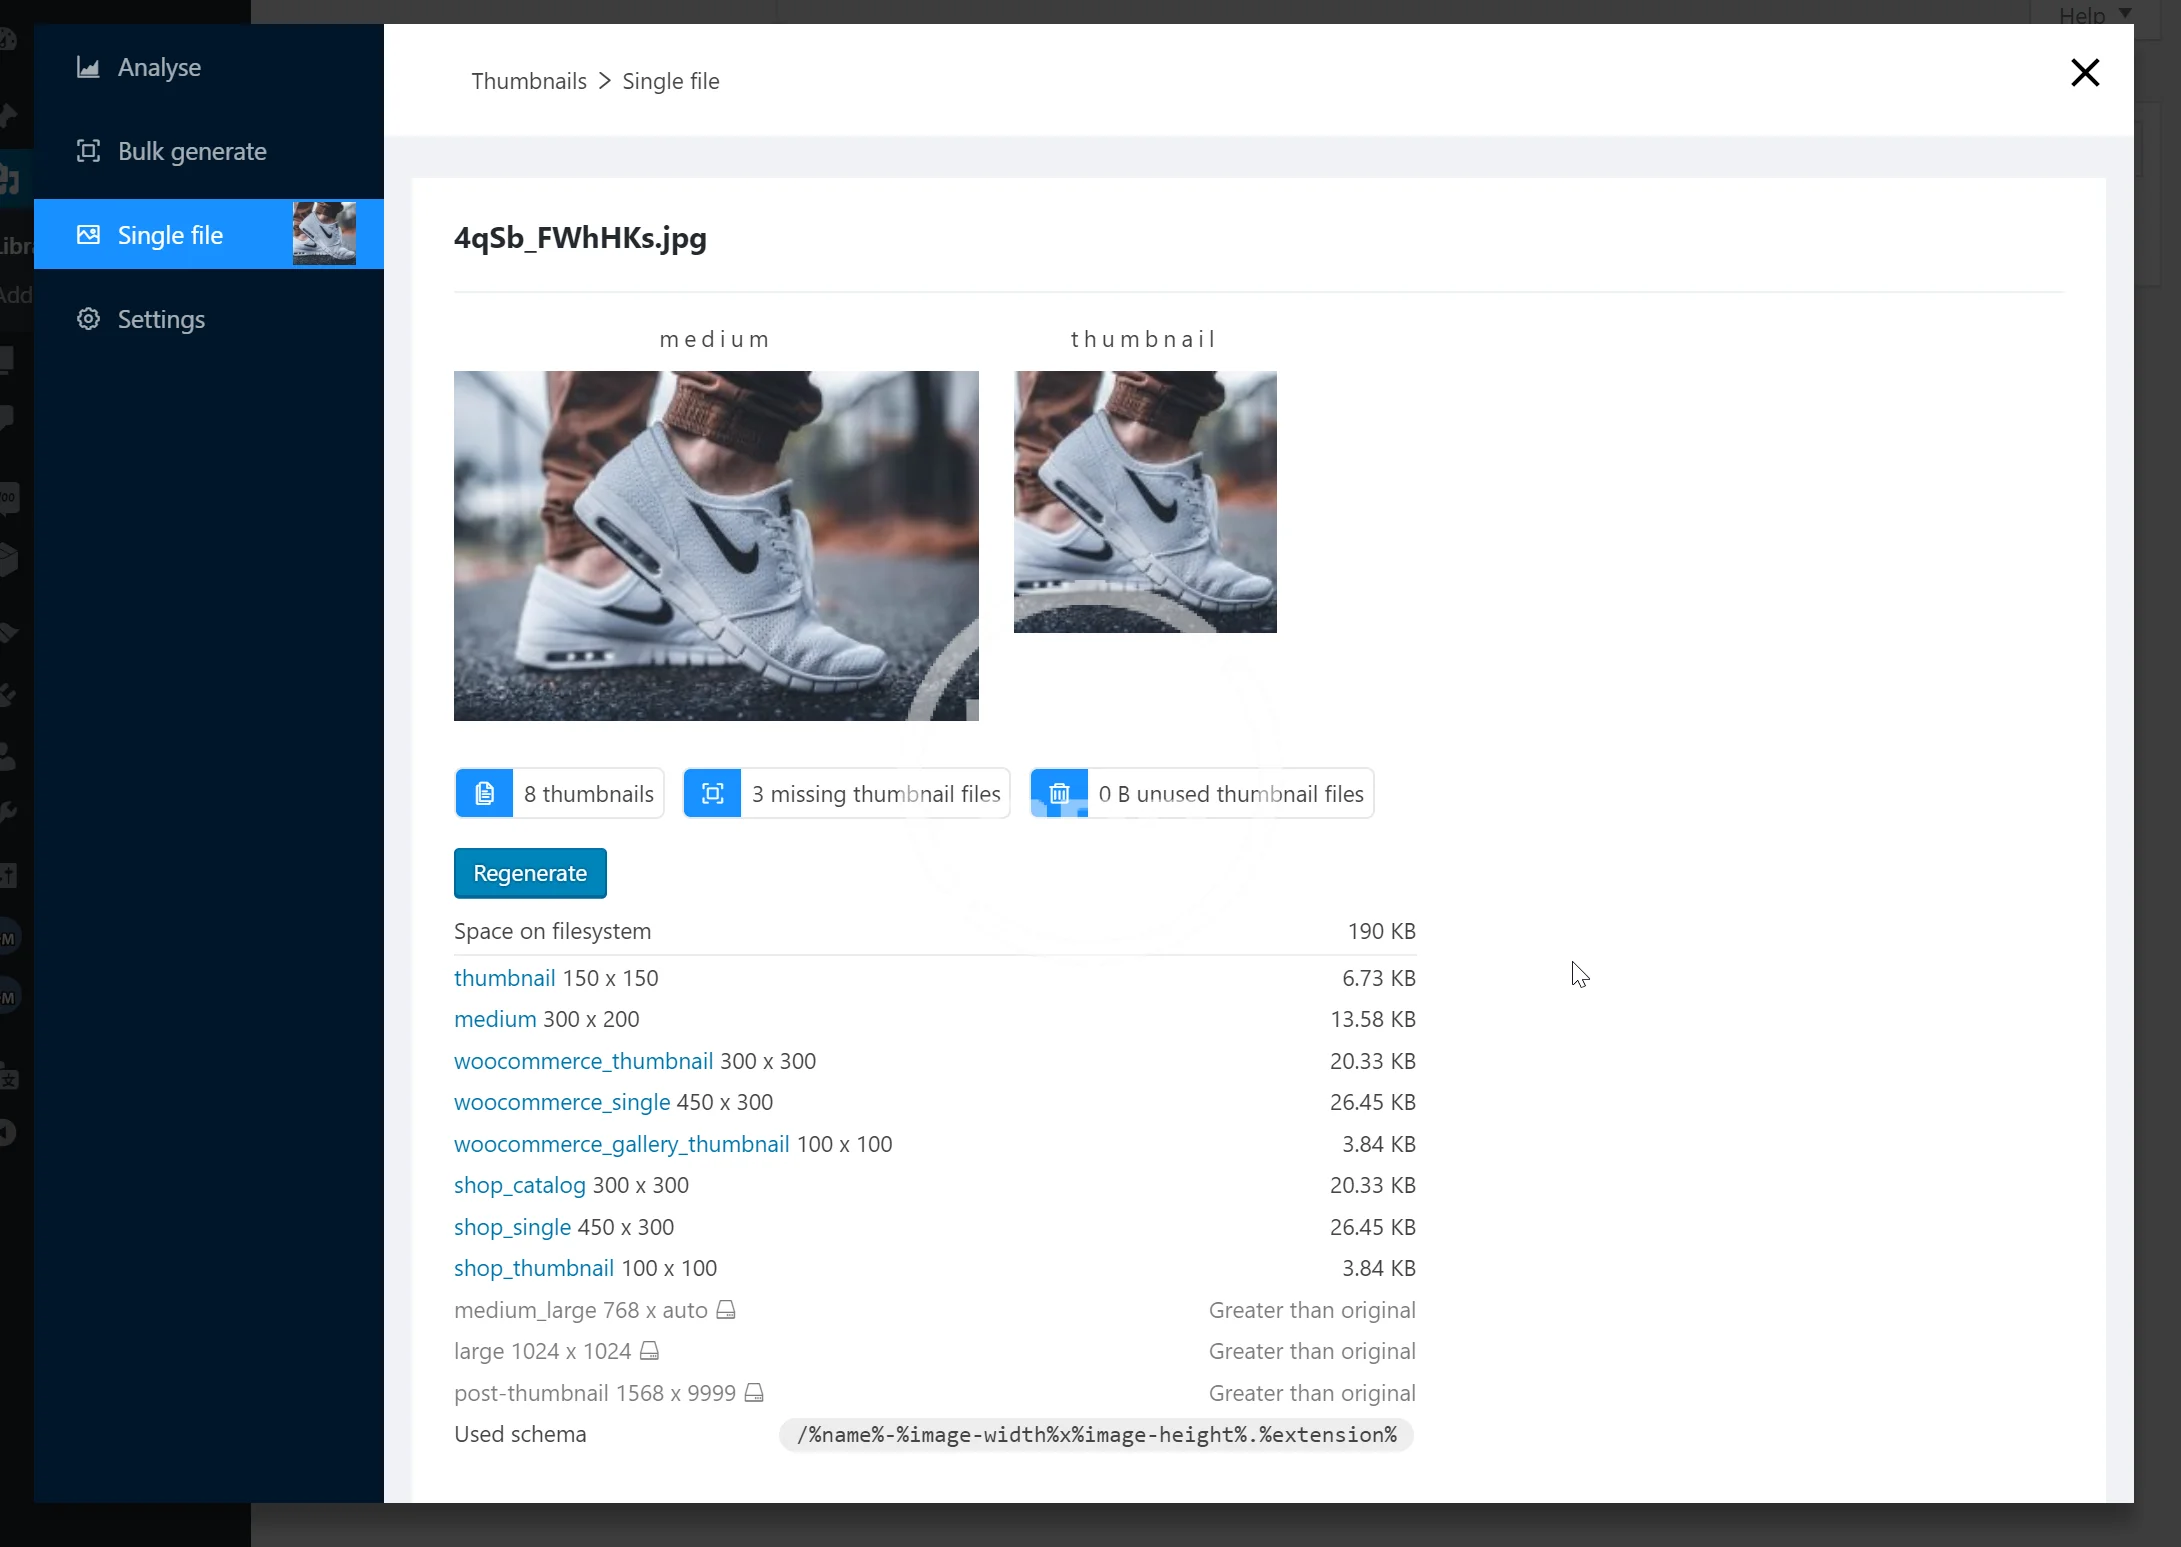The width and height of the screenshot is (2181, 1547).
Task: Click the Analyse chart icon in sidebar
Action: coord(88,67)
